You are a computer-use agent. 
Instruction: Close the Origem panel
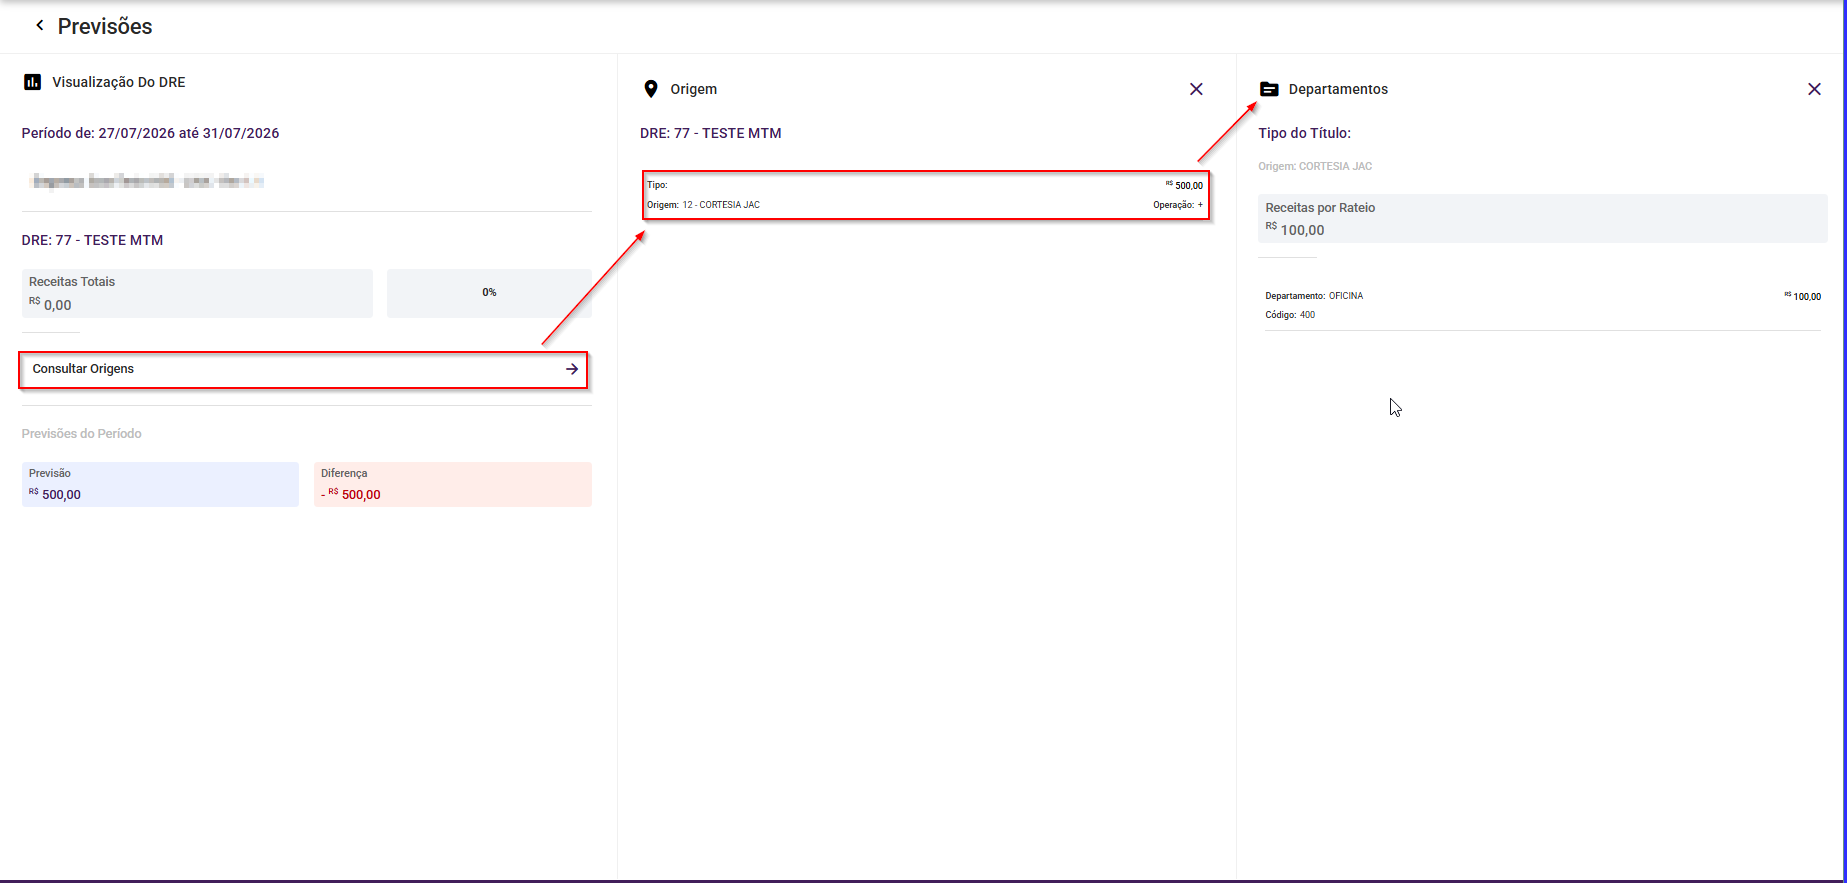[x=1196, y=89]
